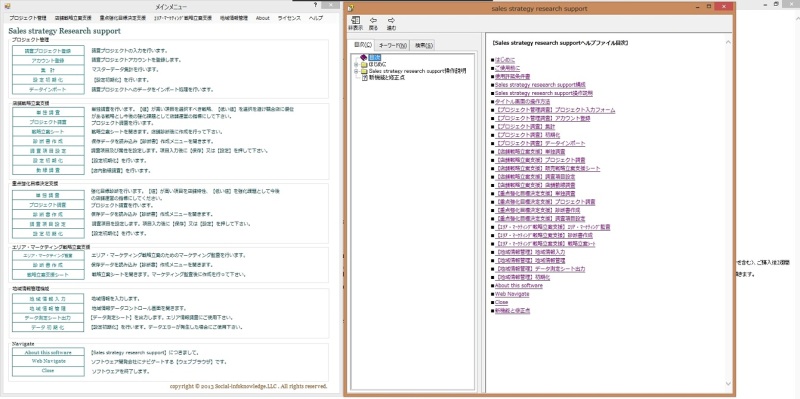
Task: Click the データ初期化 button
Action: coord(48,328)
